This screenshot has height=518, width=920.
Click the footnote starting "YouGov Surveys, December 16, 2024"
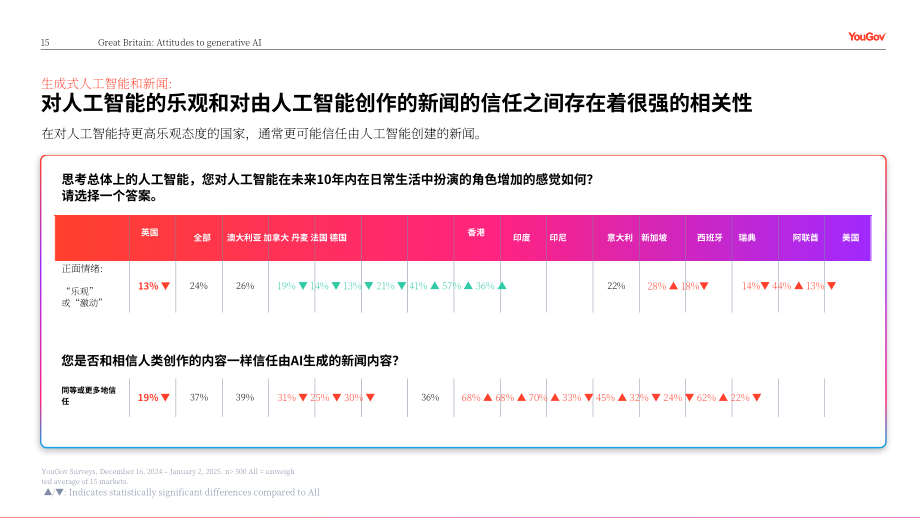tap(168, 476)
